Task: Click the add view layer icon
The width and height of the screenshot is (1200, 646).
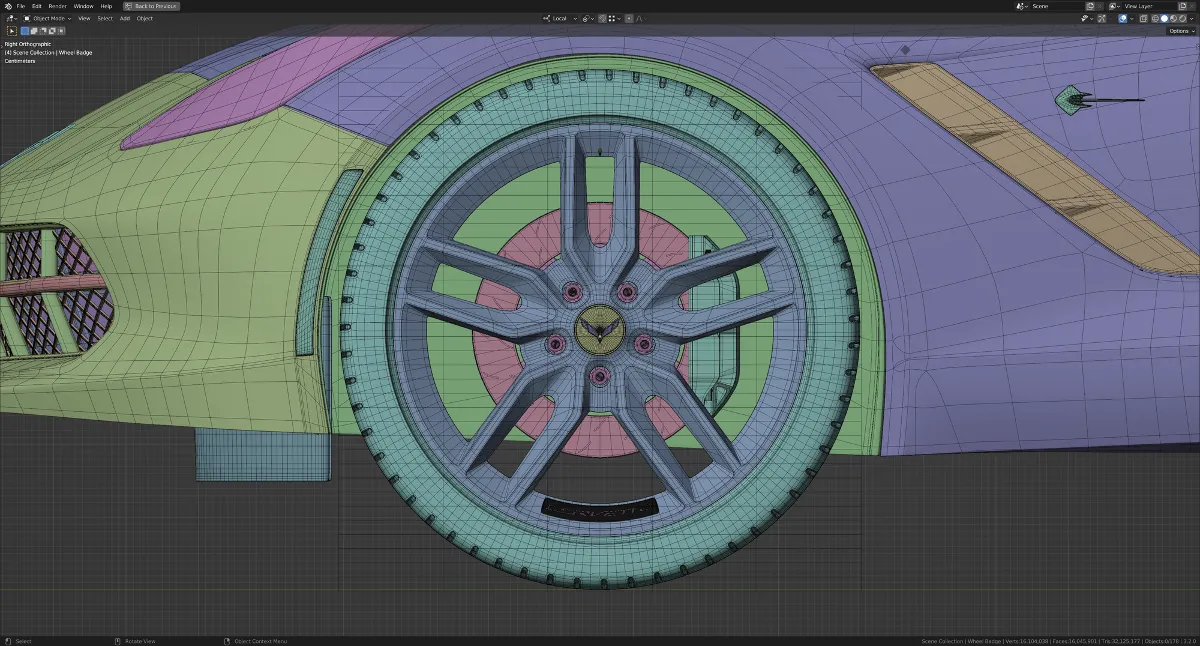Action: click(x=1180, y=6)
